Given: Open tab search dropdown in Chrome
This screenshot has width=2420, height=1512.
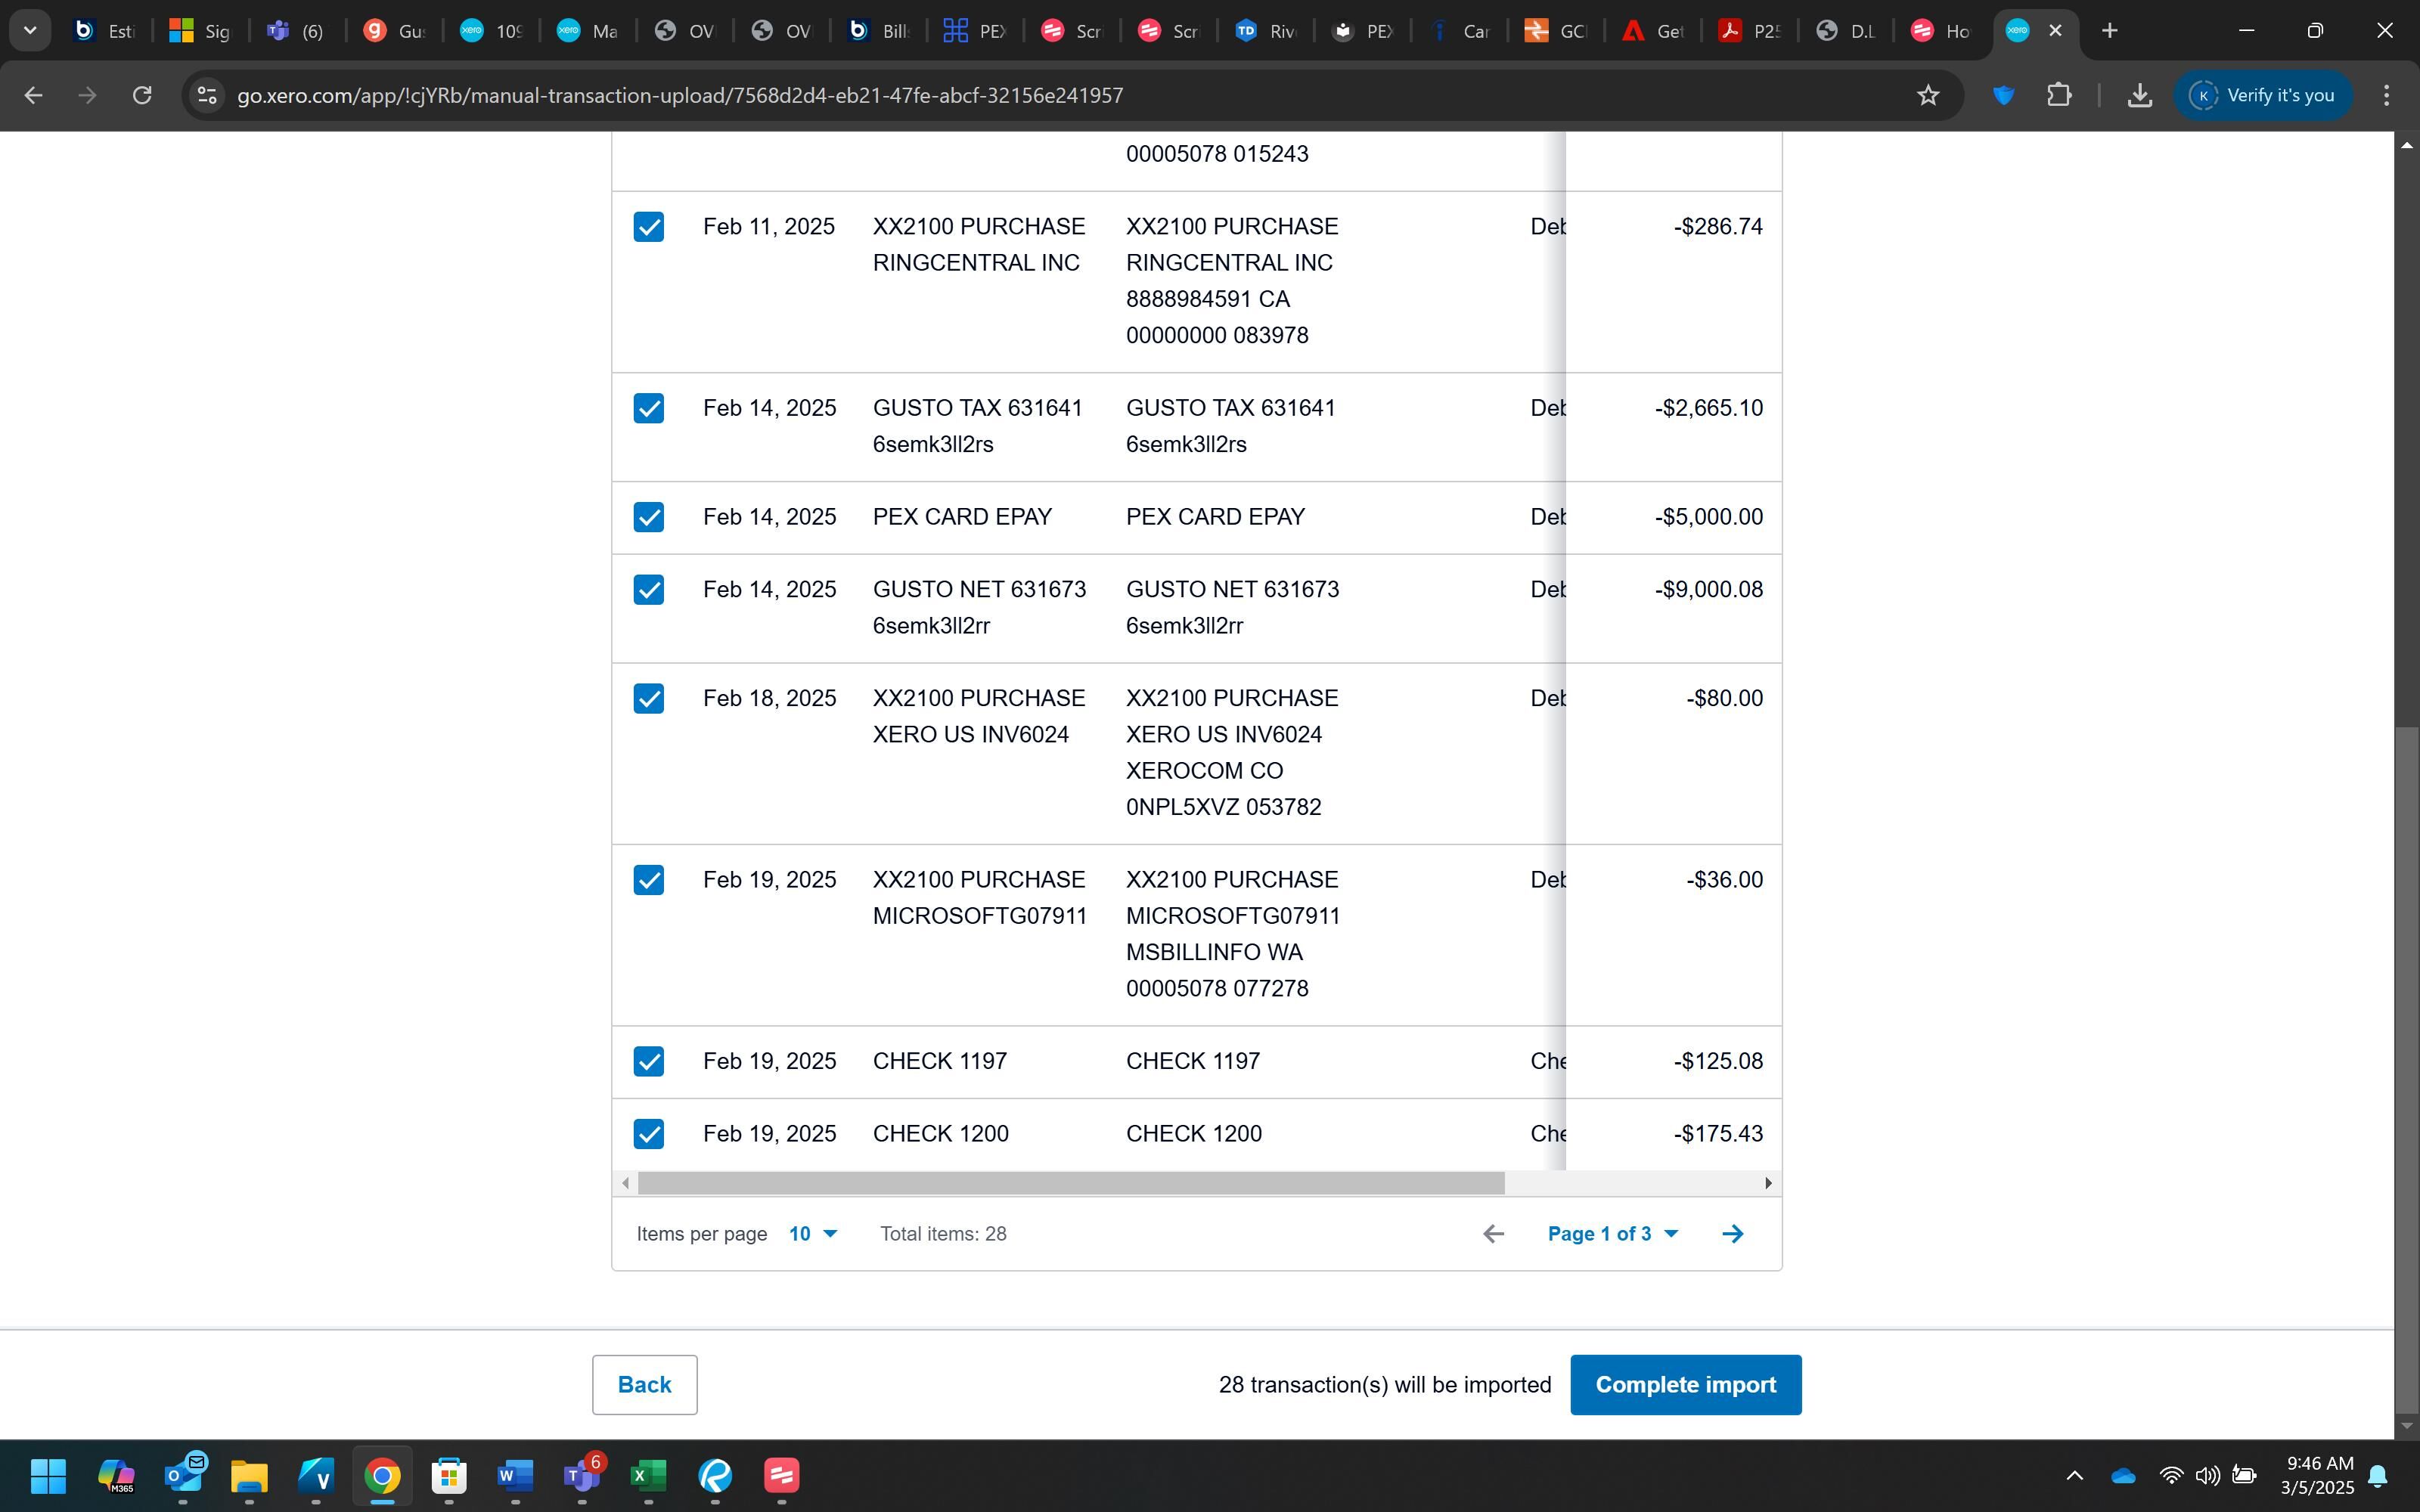Looking at the screenshot, I should pyautogui.click(x=30, y=31).
